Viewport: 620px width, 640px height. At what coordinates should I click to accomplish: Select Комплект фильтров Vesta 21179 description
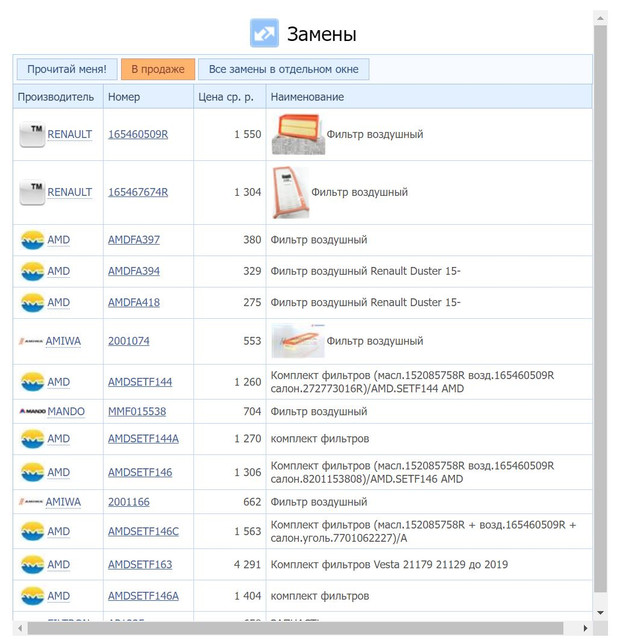(389, 565)
